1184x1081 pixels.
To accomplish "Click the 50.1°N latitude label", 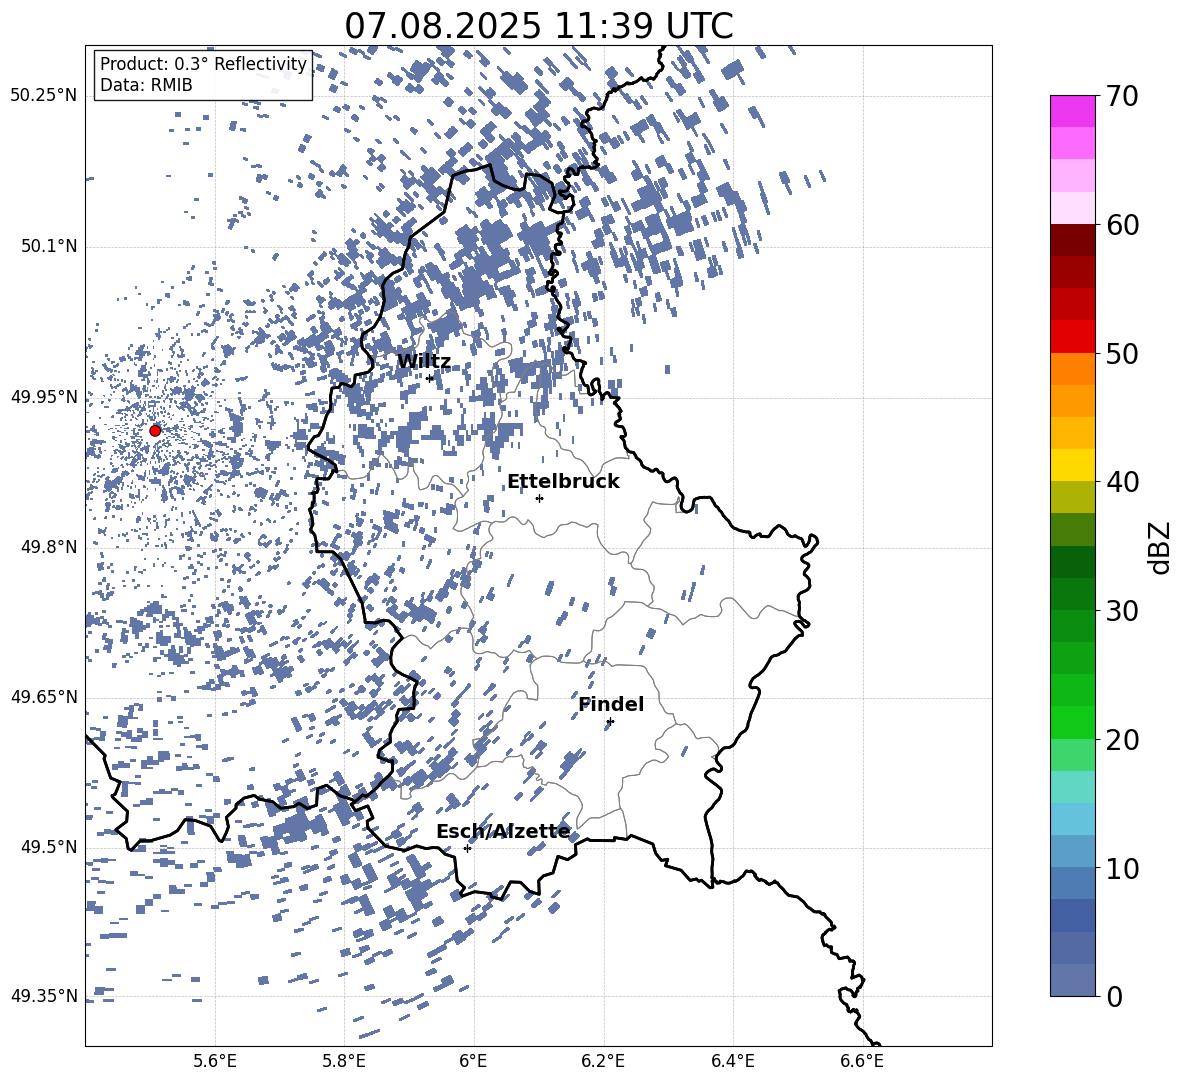I will [49, 247].
